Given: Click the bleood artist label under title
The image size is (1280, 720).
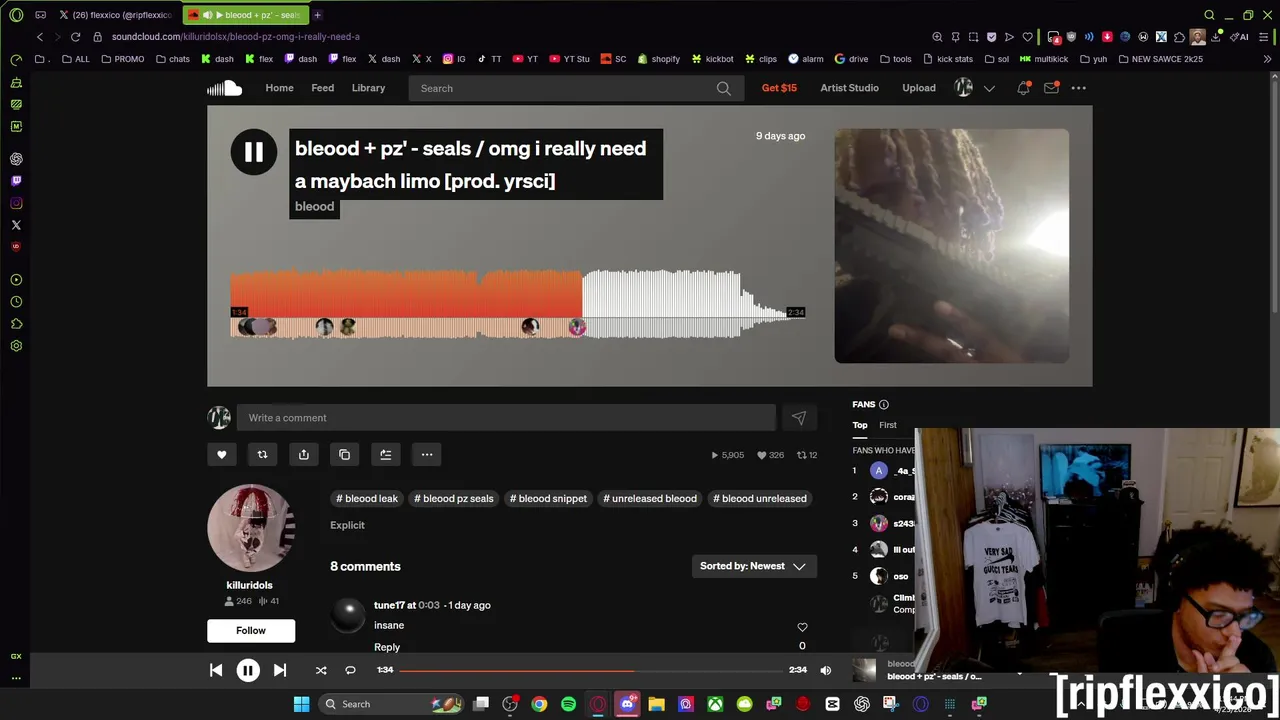Looking at the screenshot, I should (314, 206).
